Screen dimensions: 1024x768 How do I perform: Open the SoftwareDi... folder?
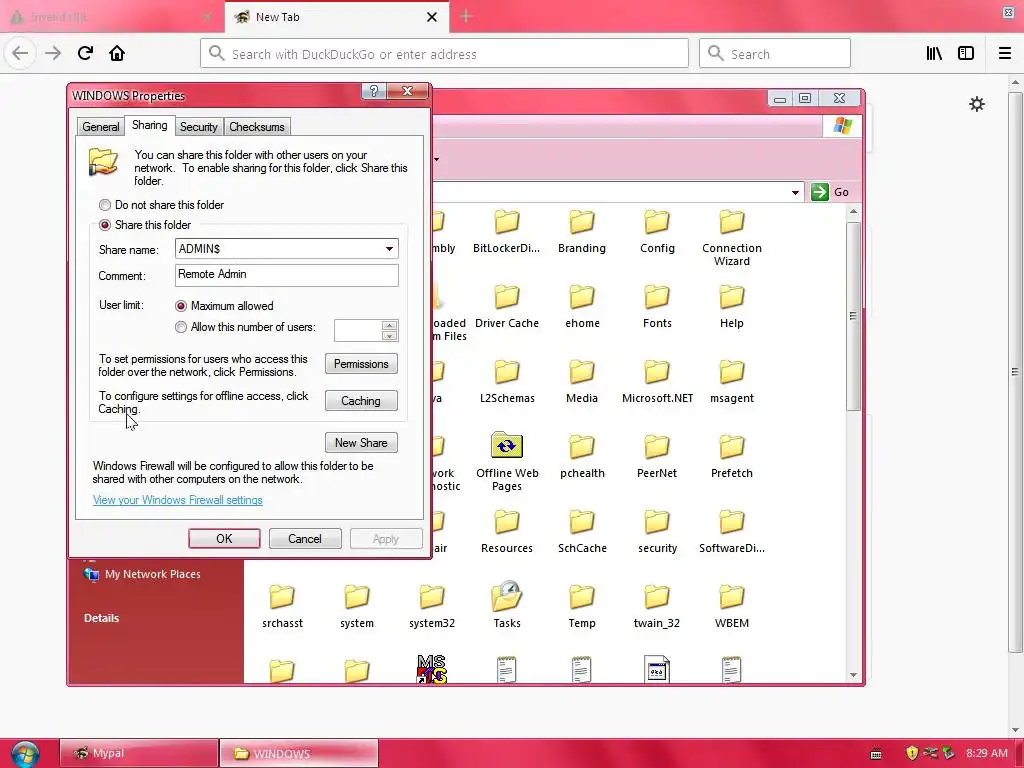pyautogui.click(x=731, y=532)
